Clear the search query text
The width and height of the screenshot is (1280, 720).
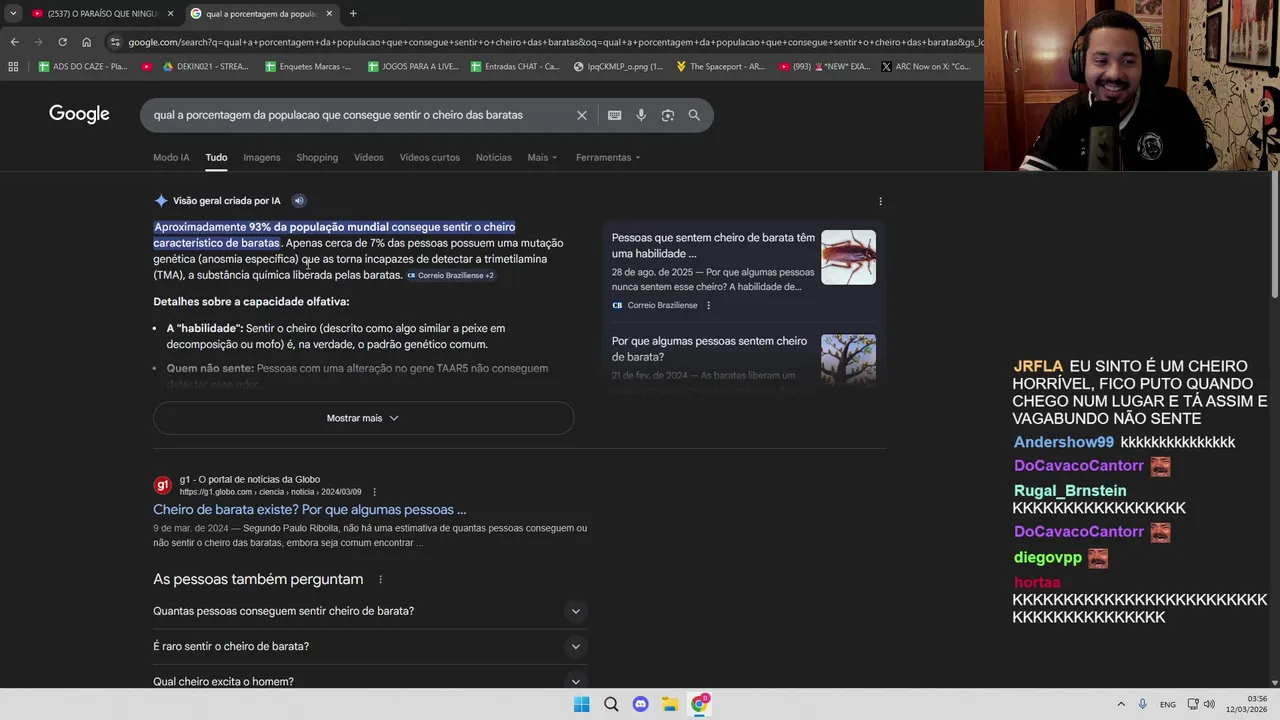pyautogui.click(x=582, y=115)
